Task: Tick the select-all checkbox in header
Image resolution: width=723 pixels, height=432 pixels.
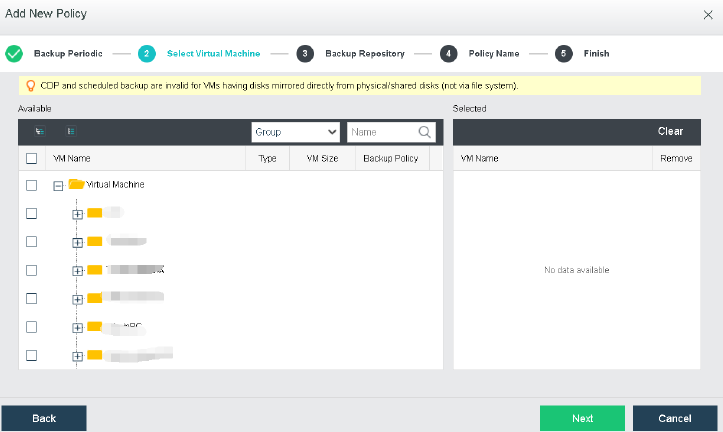Action: 31,159
